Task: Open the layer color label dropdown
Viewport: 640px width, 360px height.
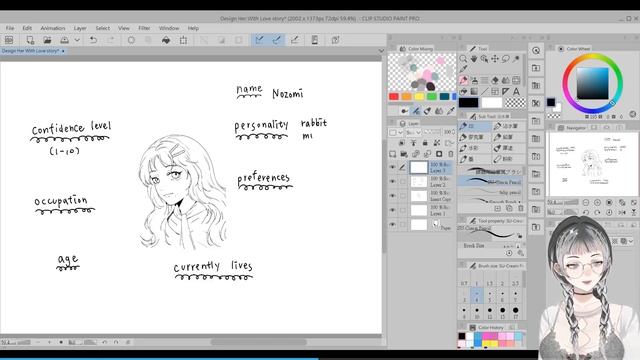Action: pyautogui.click(x=396, y=132)
